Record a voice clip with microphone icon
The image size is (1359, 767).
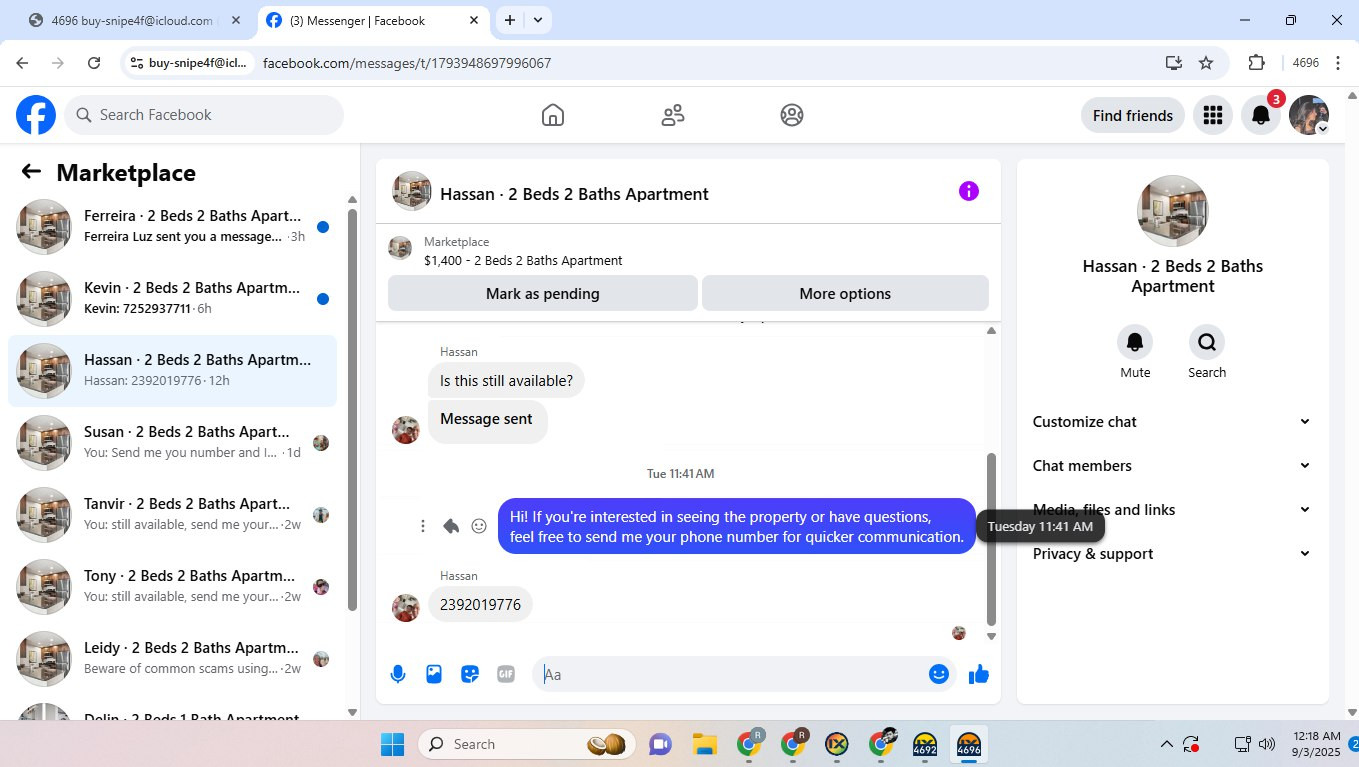pos(398,674)
